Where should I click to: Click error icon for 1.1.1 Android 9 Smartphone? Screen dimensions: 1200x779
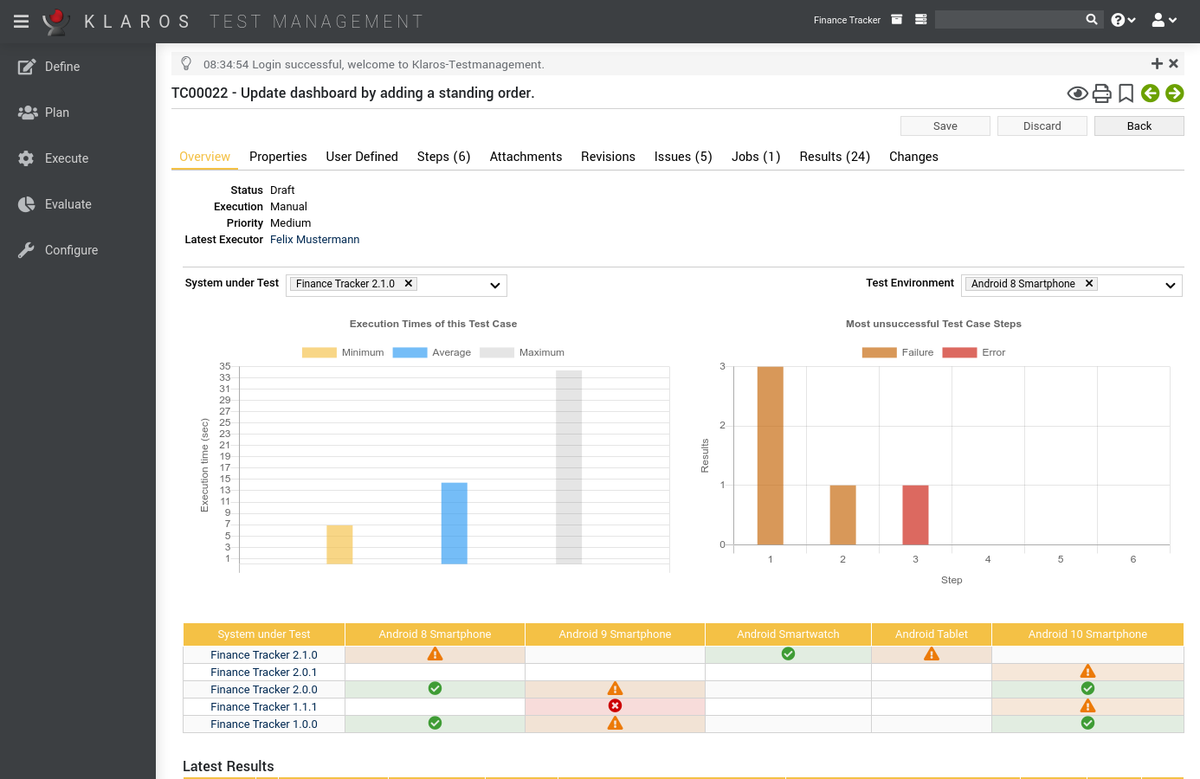(x=615, y=706)
